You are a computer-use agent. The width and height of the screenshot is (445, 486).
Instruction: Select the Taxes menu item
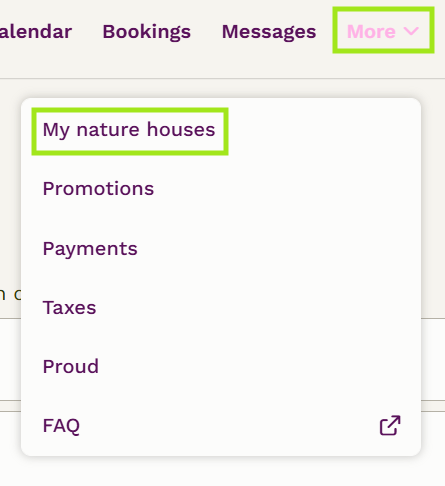69,307
